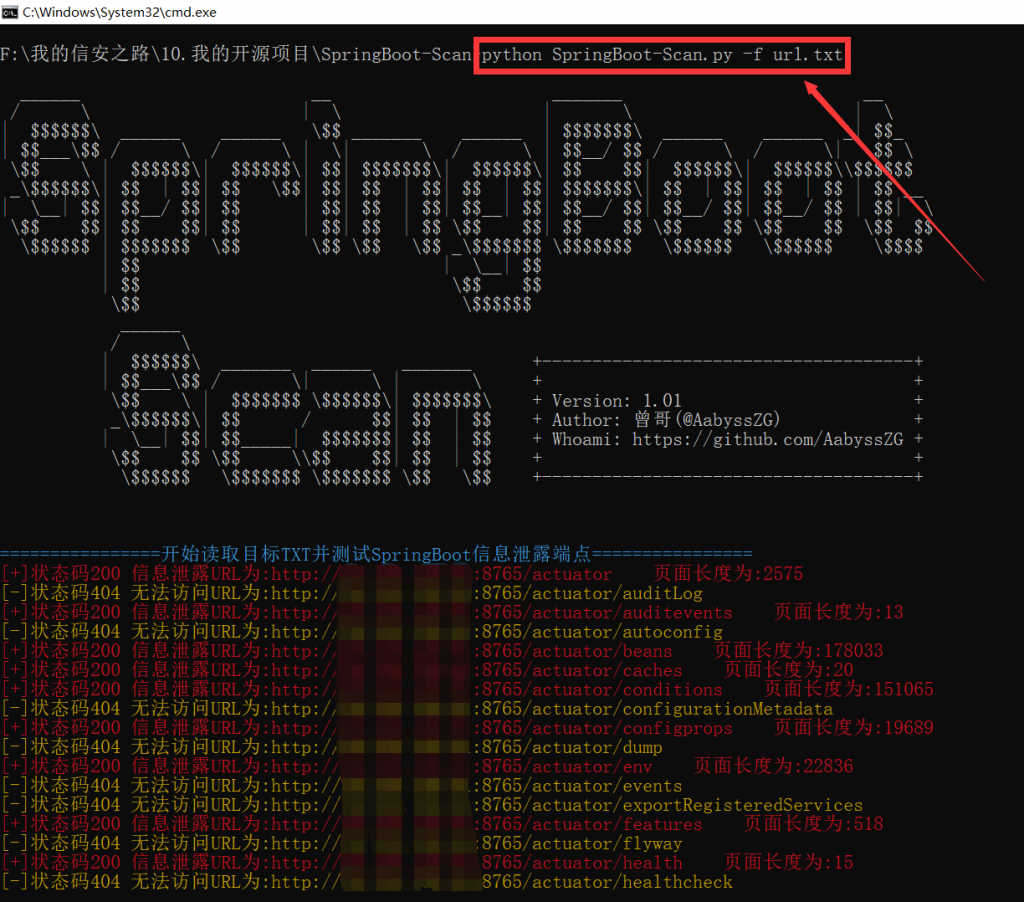The width and height of the screenshot is (1024, 902).
Task: Click the window title C:\Windows\System32\cmd.exe
Action: pyautogui.click(x=120, y=12)
